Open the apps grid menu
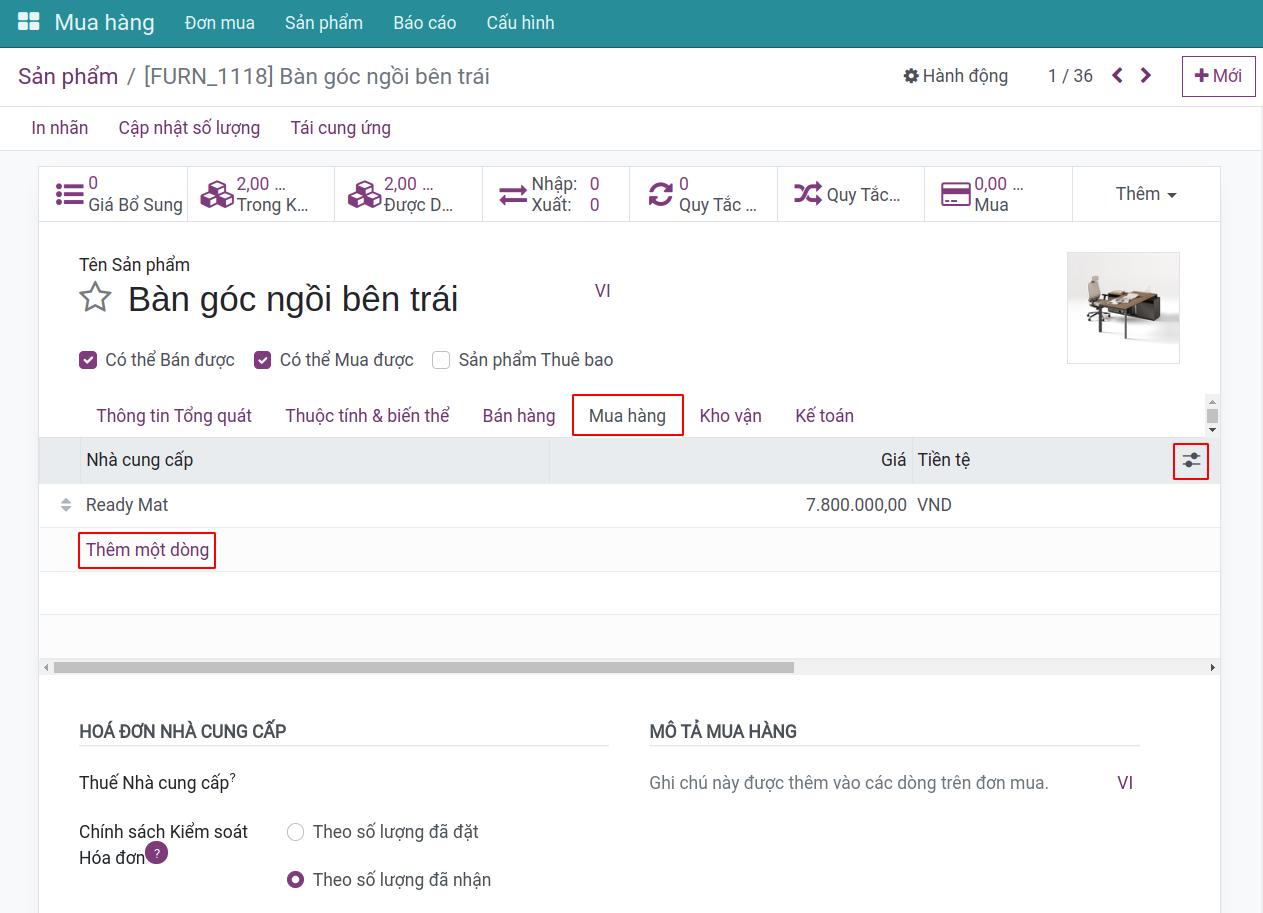Image resolution: width=1263 pixels, height=913 pixels. pos(28,21)
